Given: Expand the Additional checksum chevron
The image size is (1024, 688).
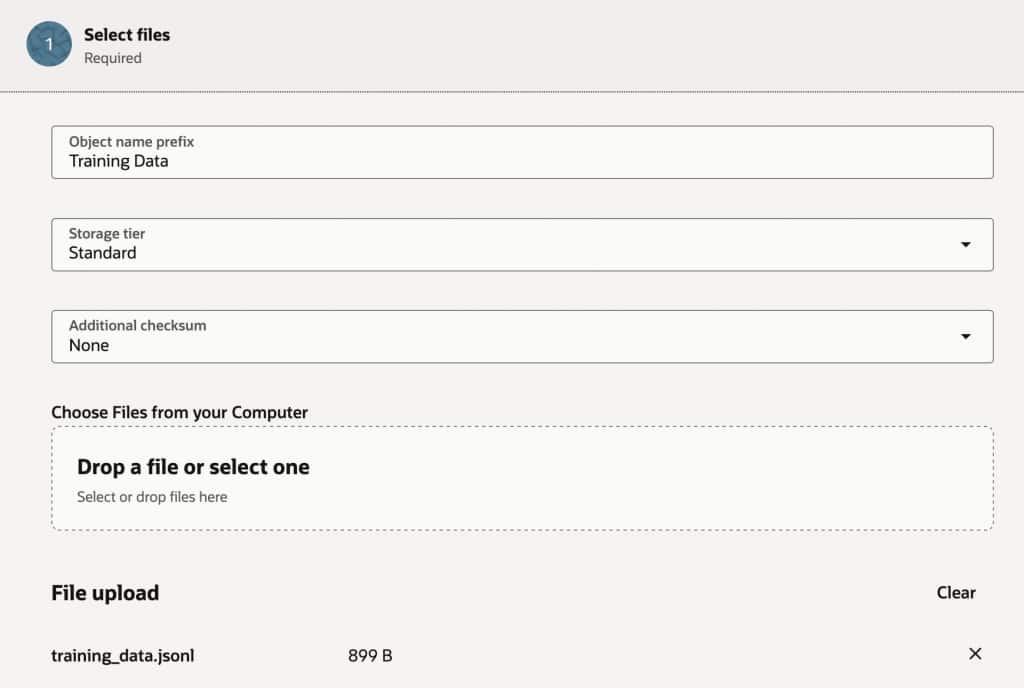Looking at the screenshot, I should click(967, 336).
